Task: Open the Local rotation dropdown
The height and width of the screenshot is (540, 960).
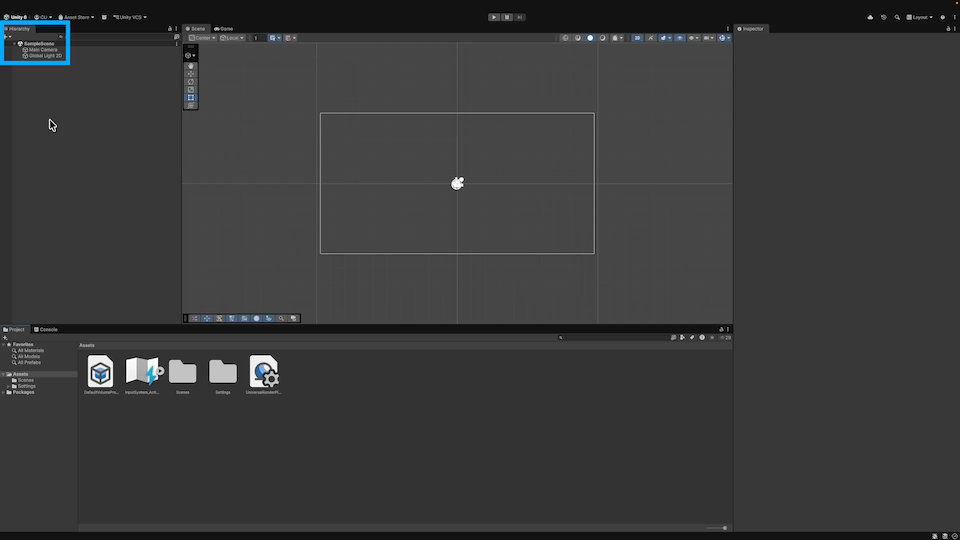Action: click(x=231, y=38)
